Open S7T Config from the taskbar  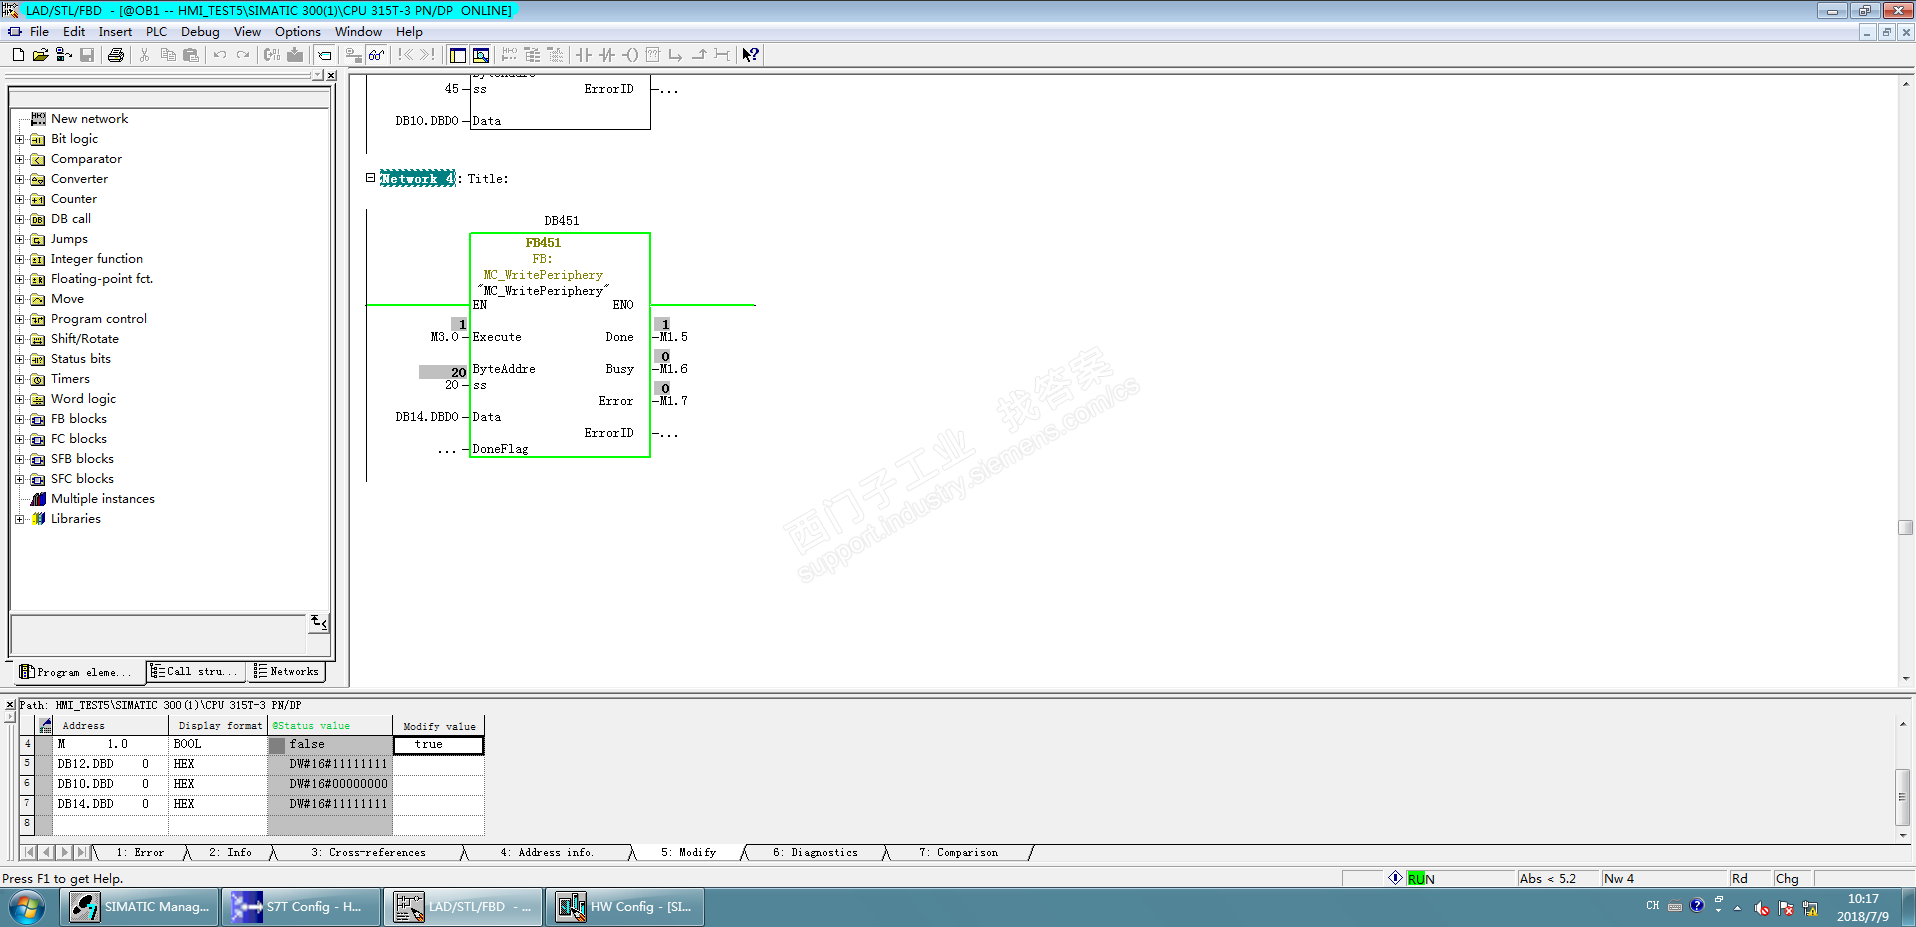click(x=301, y=907)
